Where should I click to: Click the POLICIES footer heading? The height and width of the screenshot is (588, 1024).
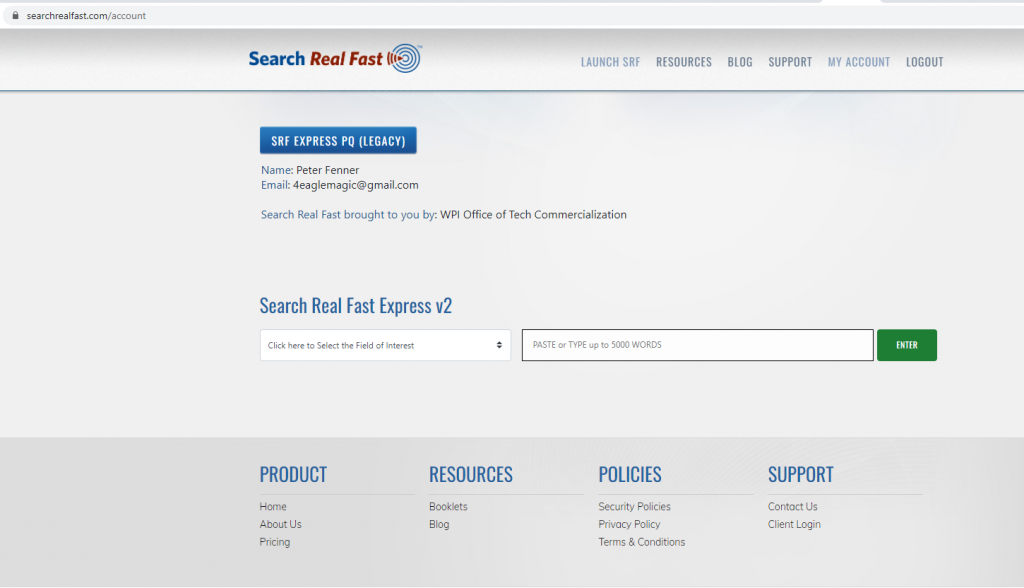[x=630, y=474]
